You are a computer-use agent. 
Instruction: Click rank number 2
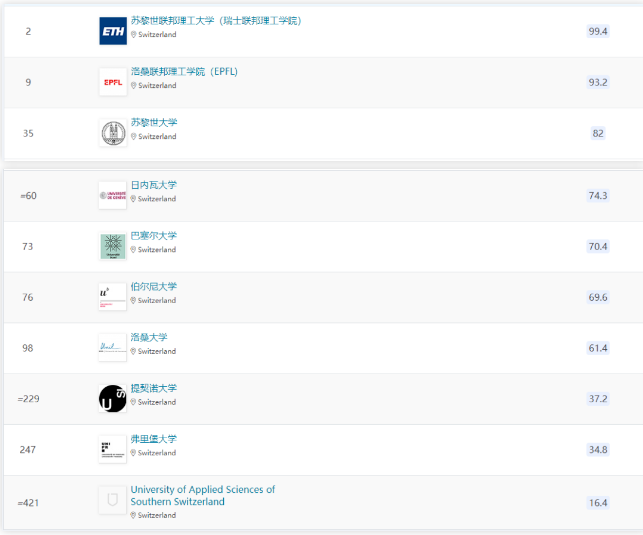[x=28, y=31]
